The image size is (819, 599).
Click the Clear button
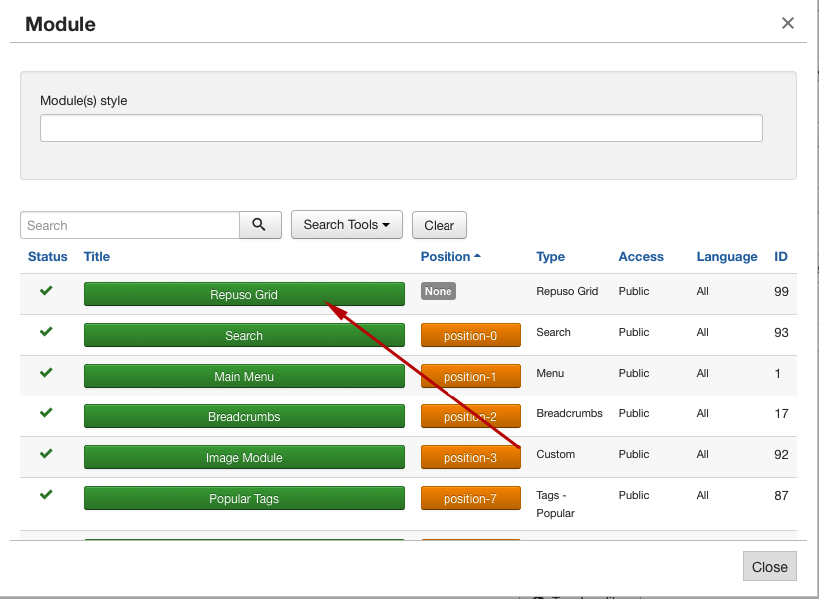[439, 225]
